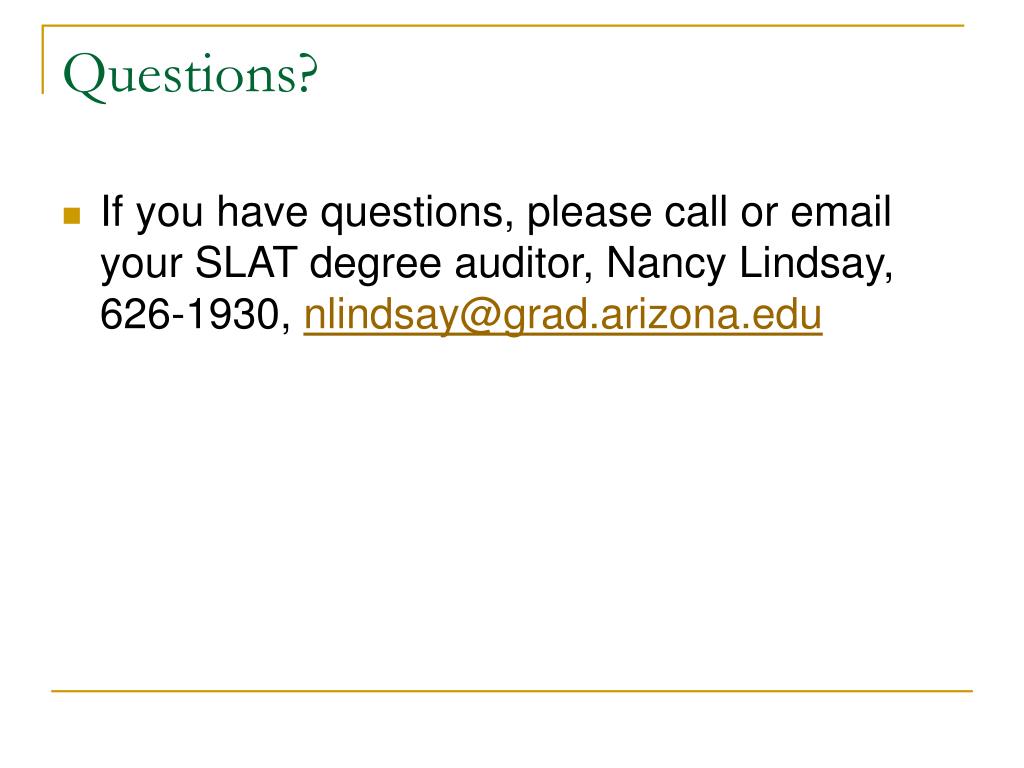Click the word "have" in the first line
1024x768 pixels.
click(262, 212)
